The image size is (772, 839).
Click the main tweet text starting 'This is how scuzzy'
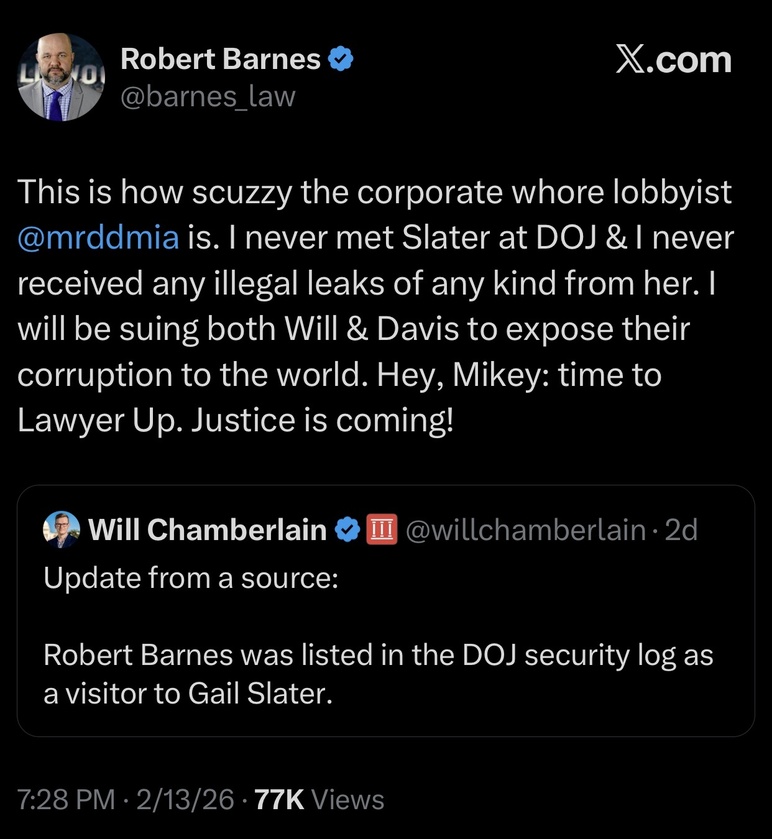point(375,194)
